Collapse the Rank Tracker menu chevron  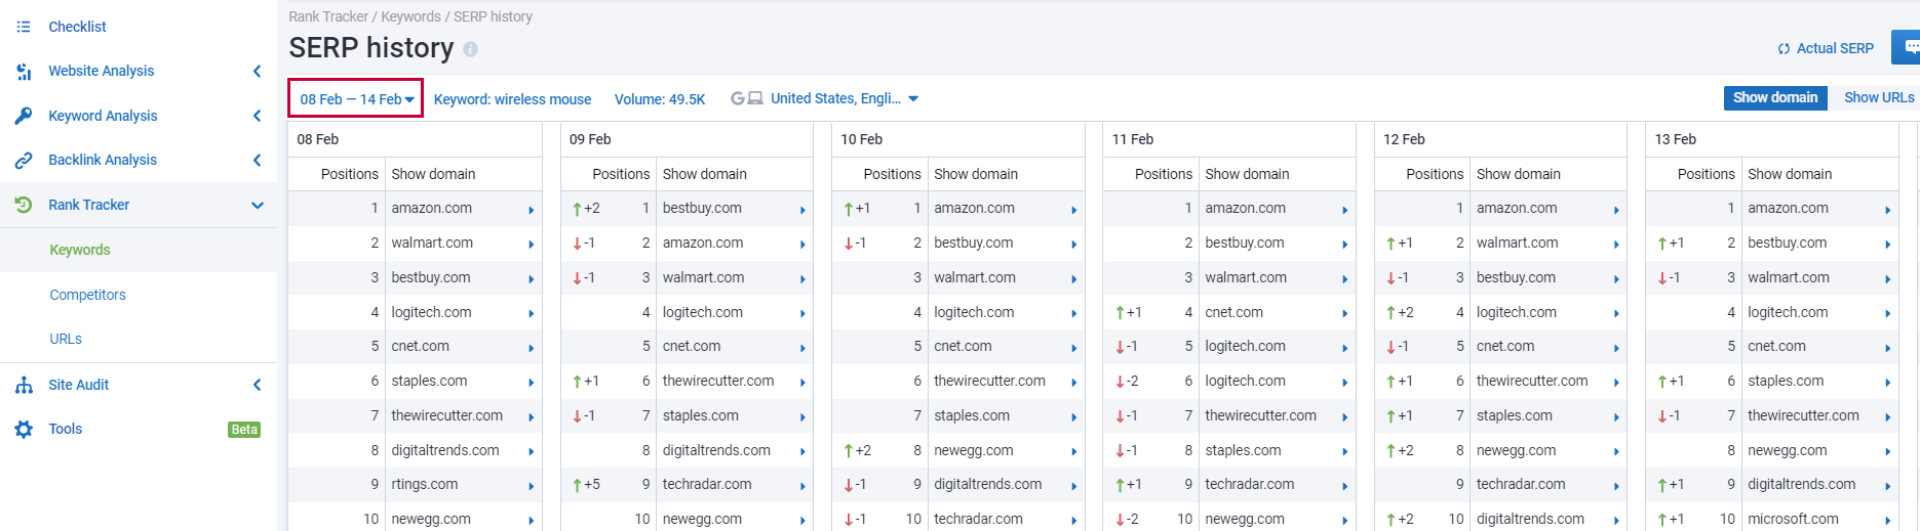[257, 205]
